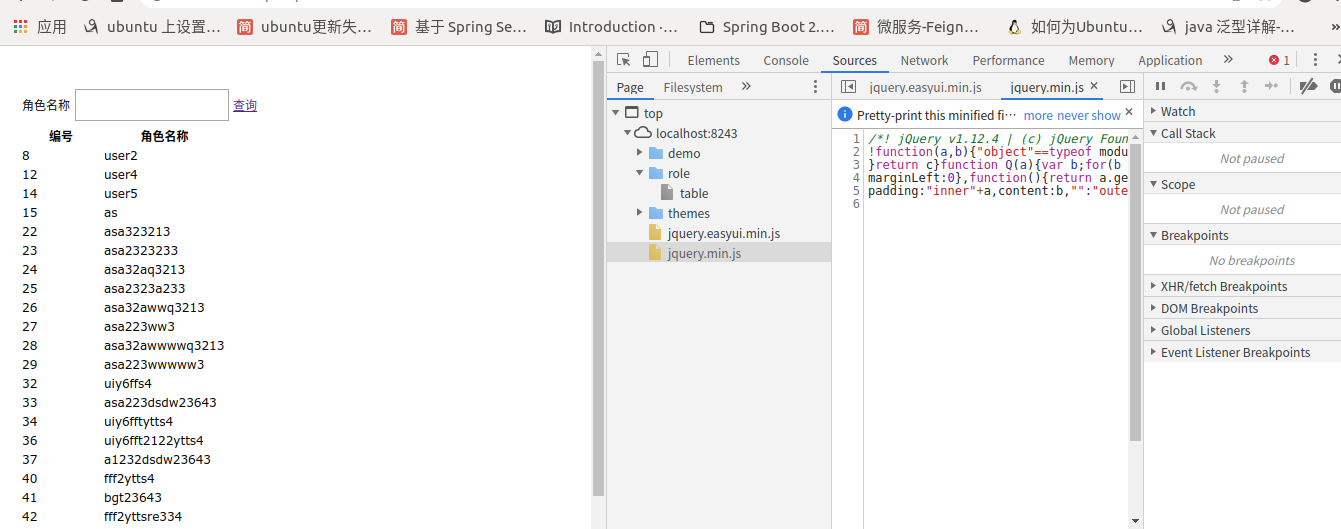Open the apps grid bookmark icon
The width and height of the screenshot is (1341, 529).
tap(20, 27)
